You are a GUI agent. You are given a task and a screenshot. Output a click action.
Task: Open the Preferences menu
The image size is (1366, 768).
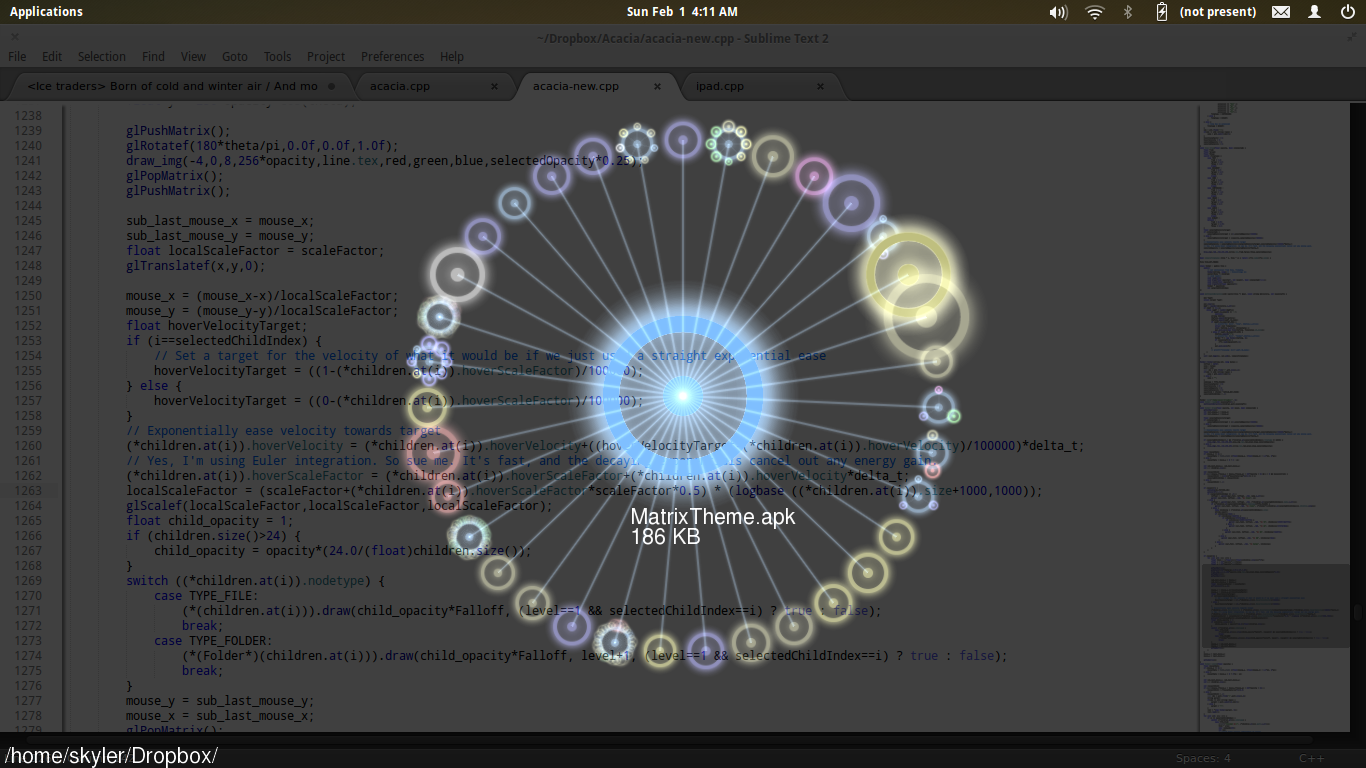pos(392,57)
